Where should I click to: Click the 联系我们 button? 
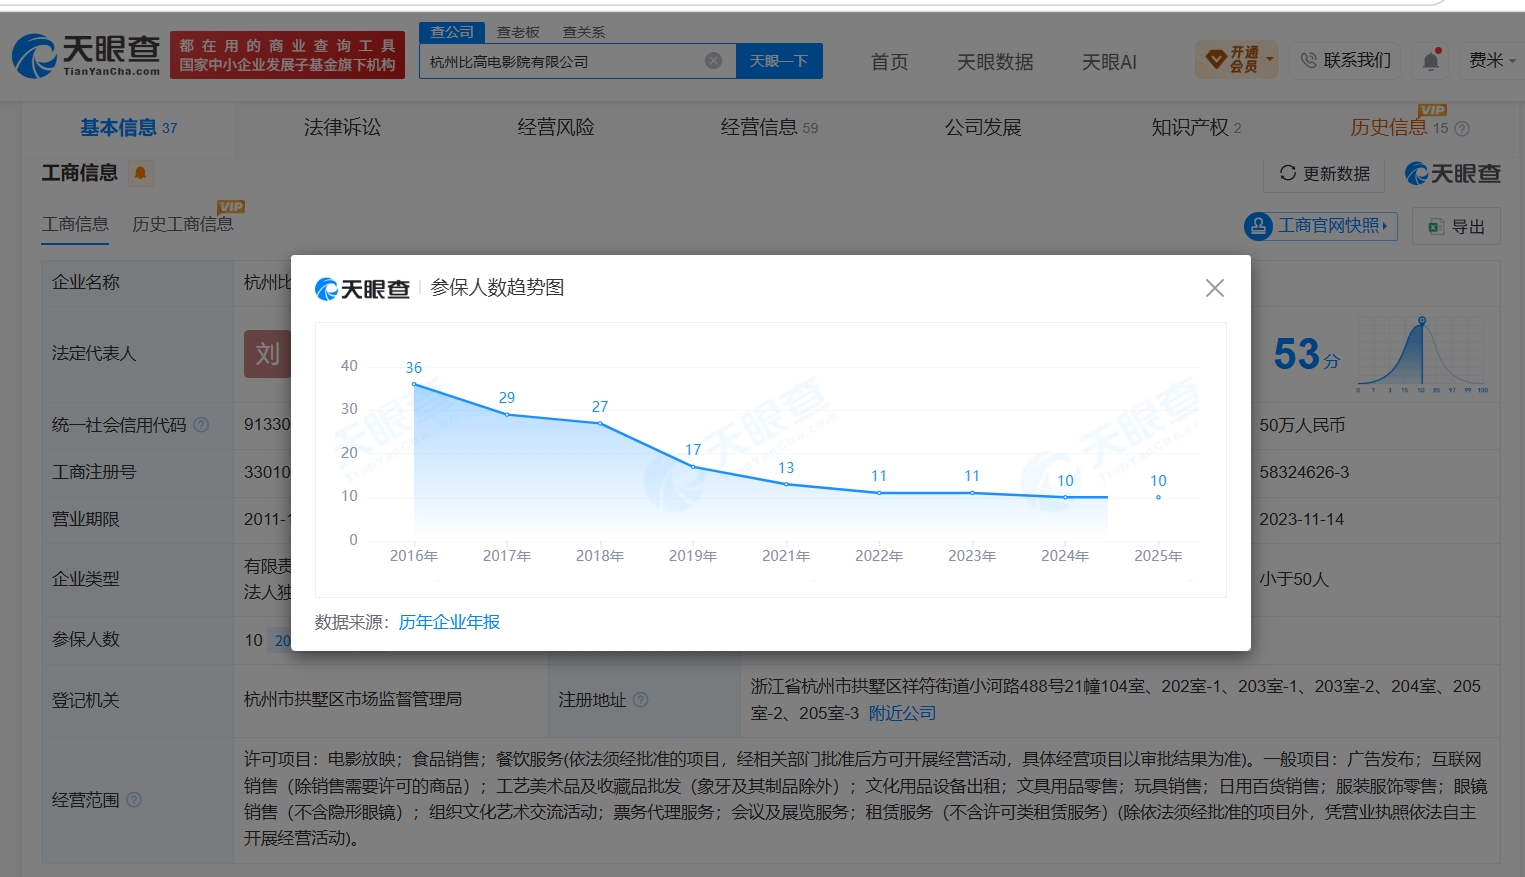pyautogui.click(x=1345, y=61)
